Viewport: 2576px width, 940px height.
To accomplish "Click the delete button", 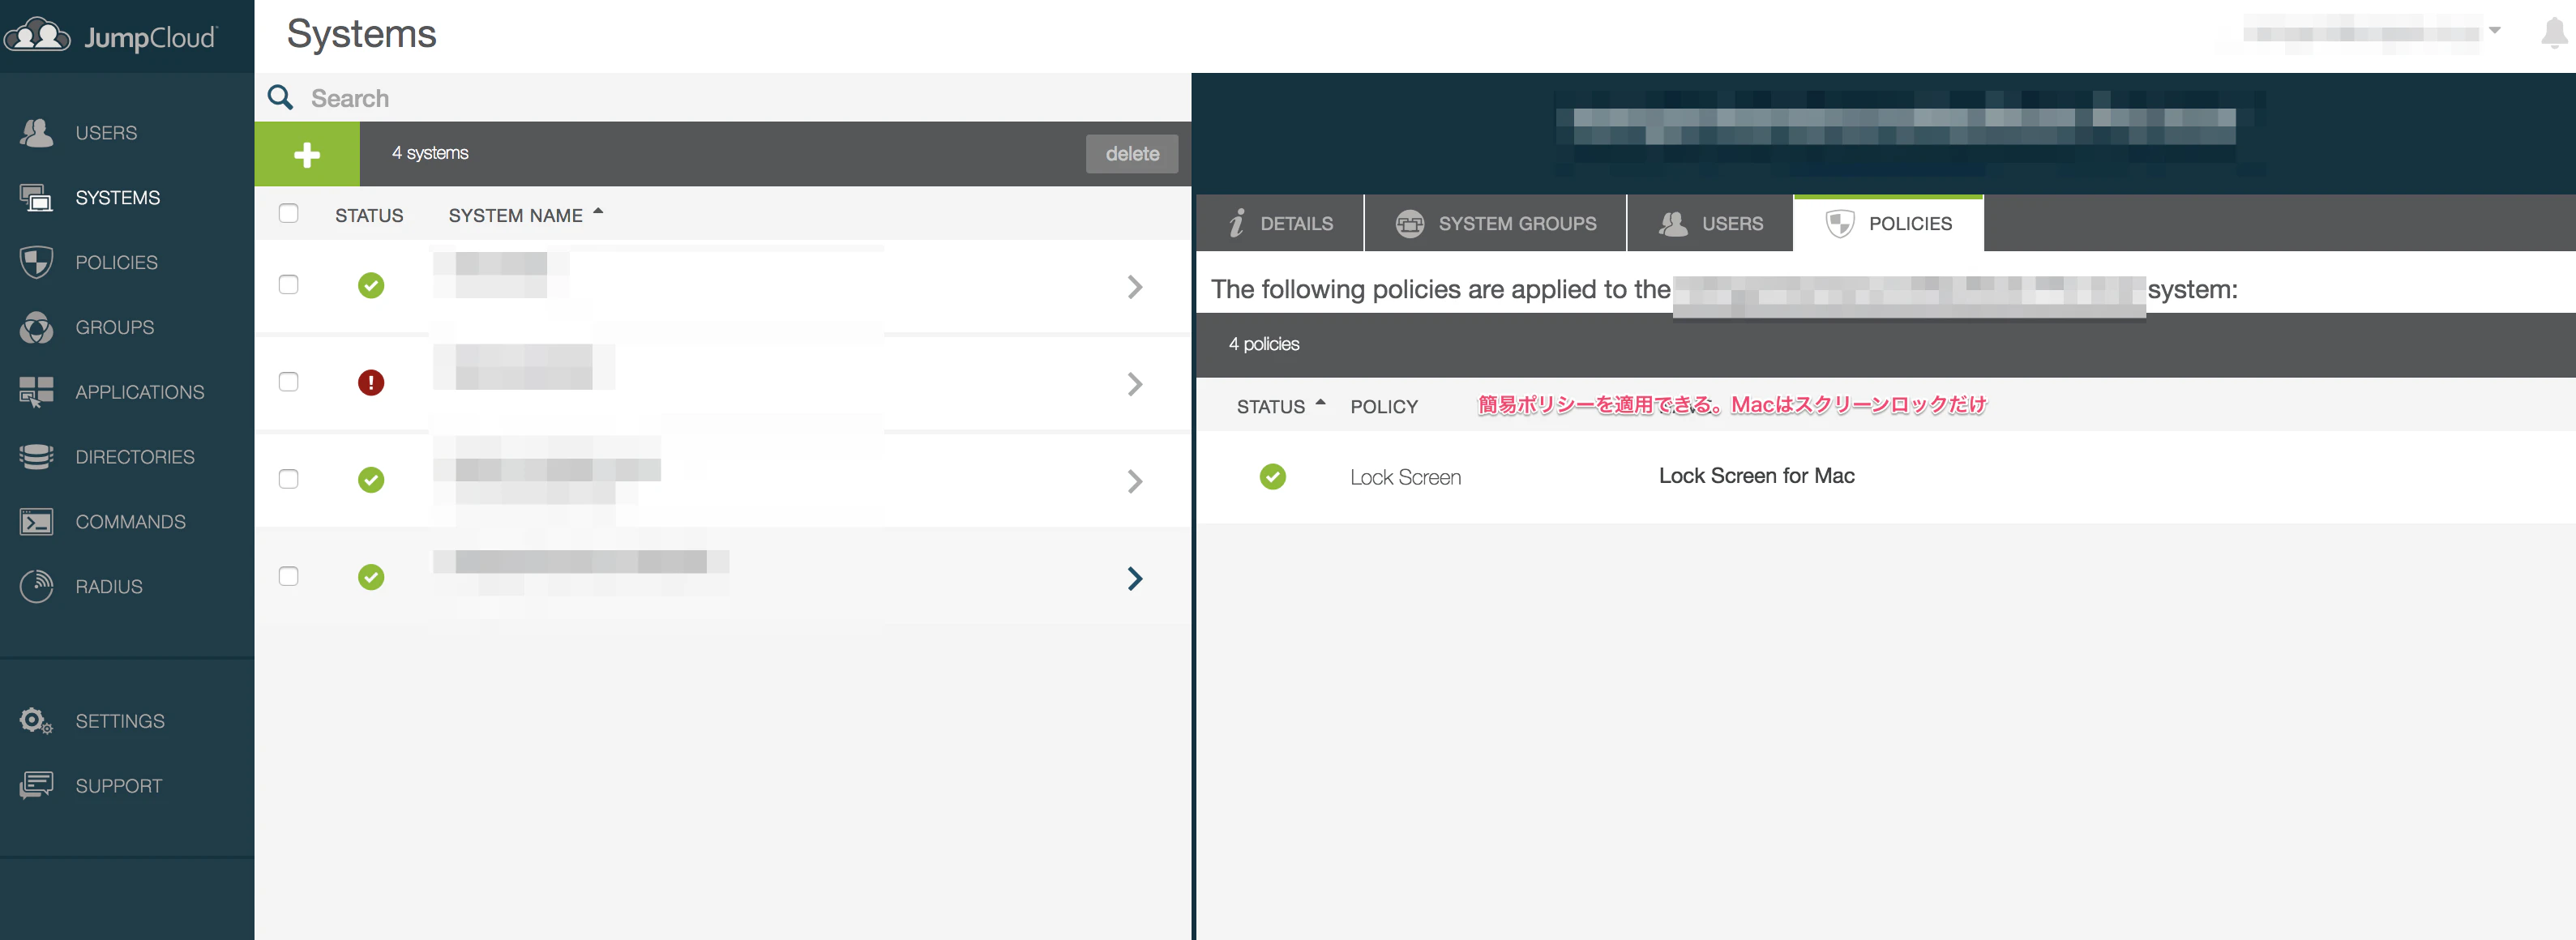I will [x=1132, y=154].
